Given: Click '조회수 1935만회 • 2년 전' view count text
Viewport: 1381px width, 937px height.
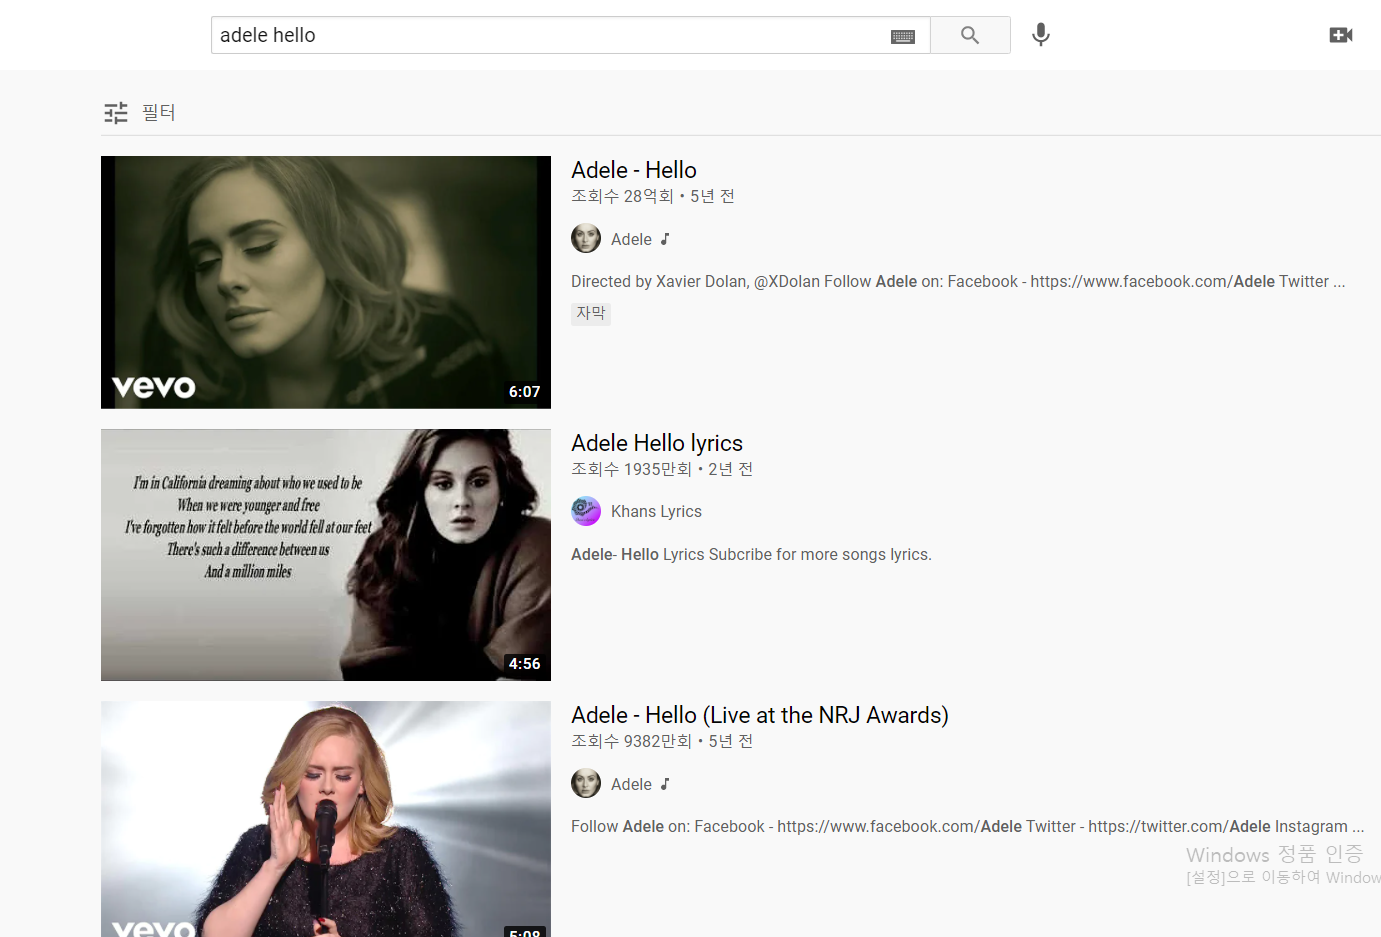Looking at the screenshot, I should pyautogui.click(x=662, y=469).
